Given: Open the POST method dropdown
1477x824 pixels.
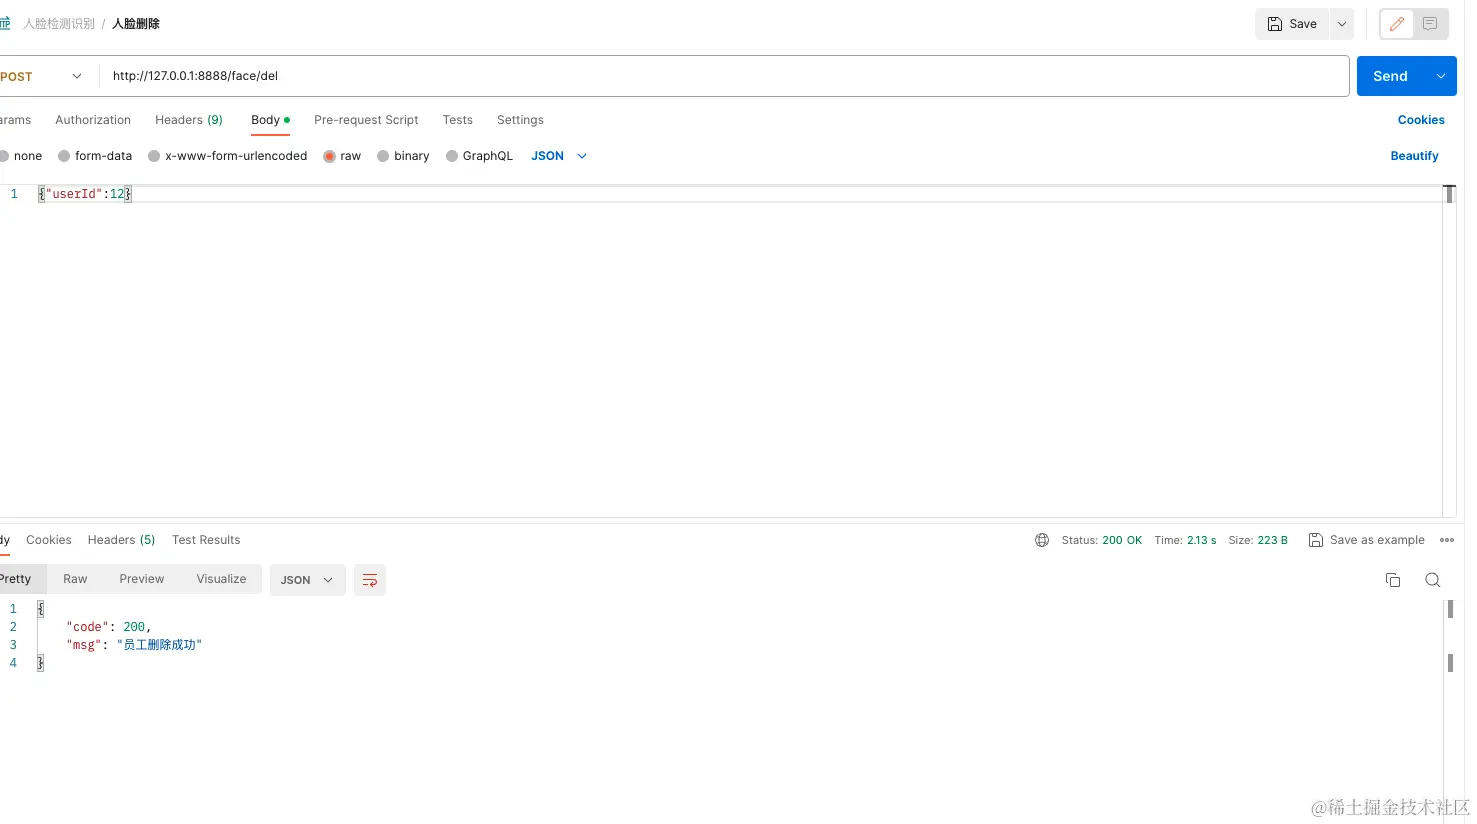Looking at the screenshot, I should 42,76.
